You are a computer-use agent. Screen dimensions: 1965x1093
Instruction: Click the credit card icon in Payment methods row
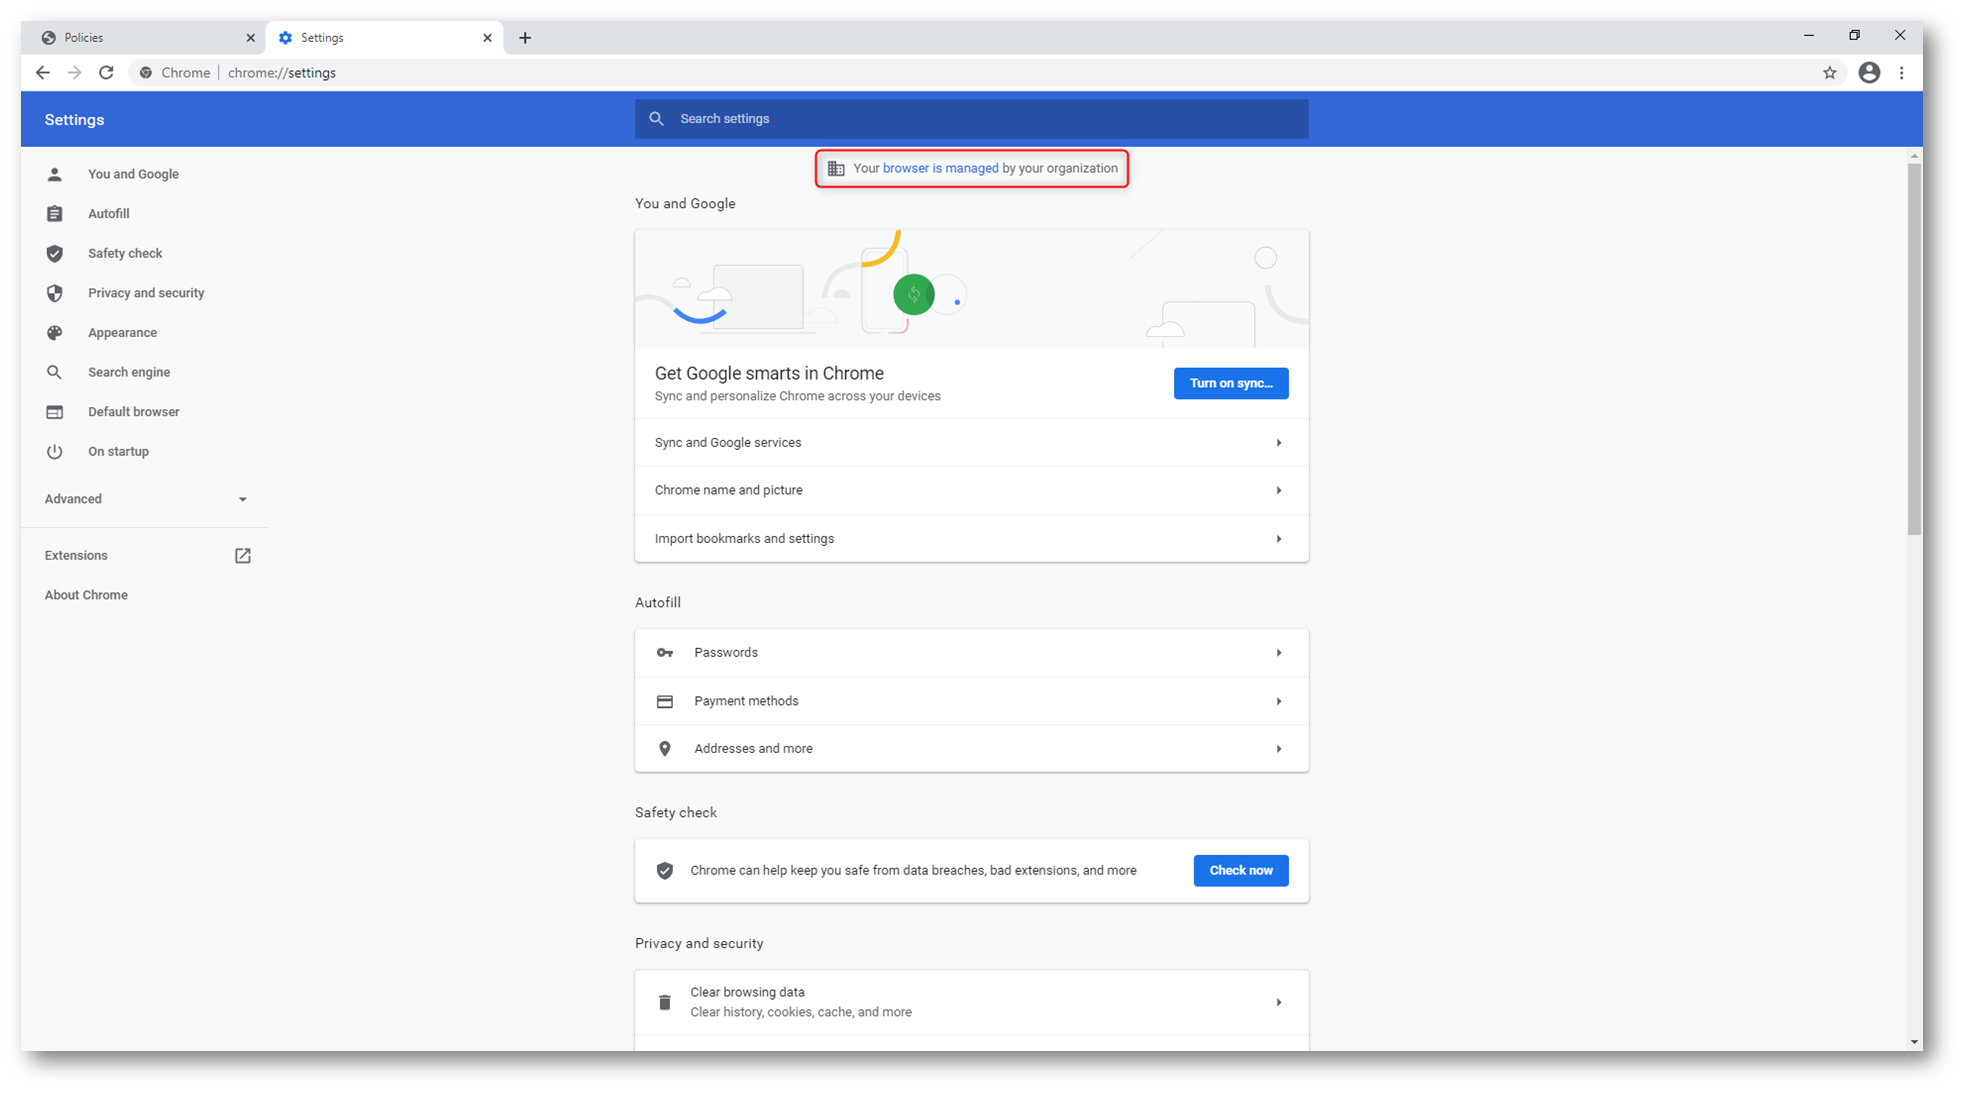tap(664, 701)
